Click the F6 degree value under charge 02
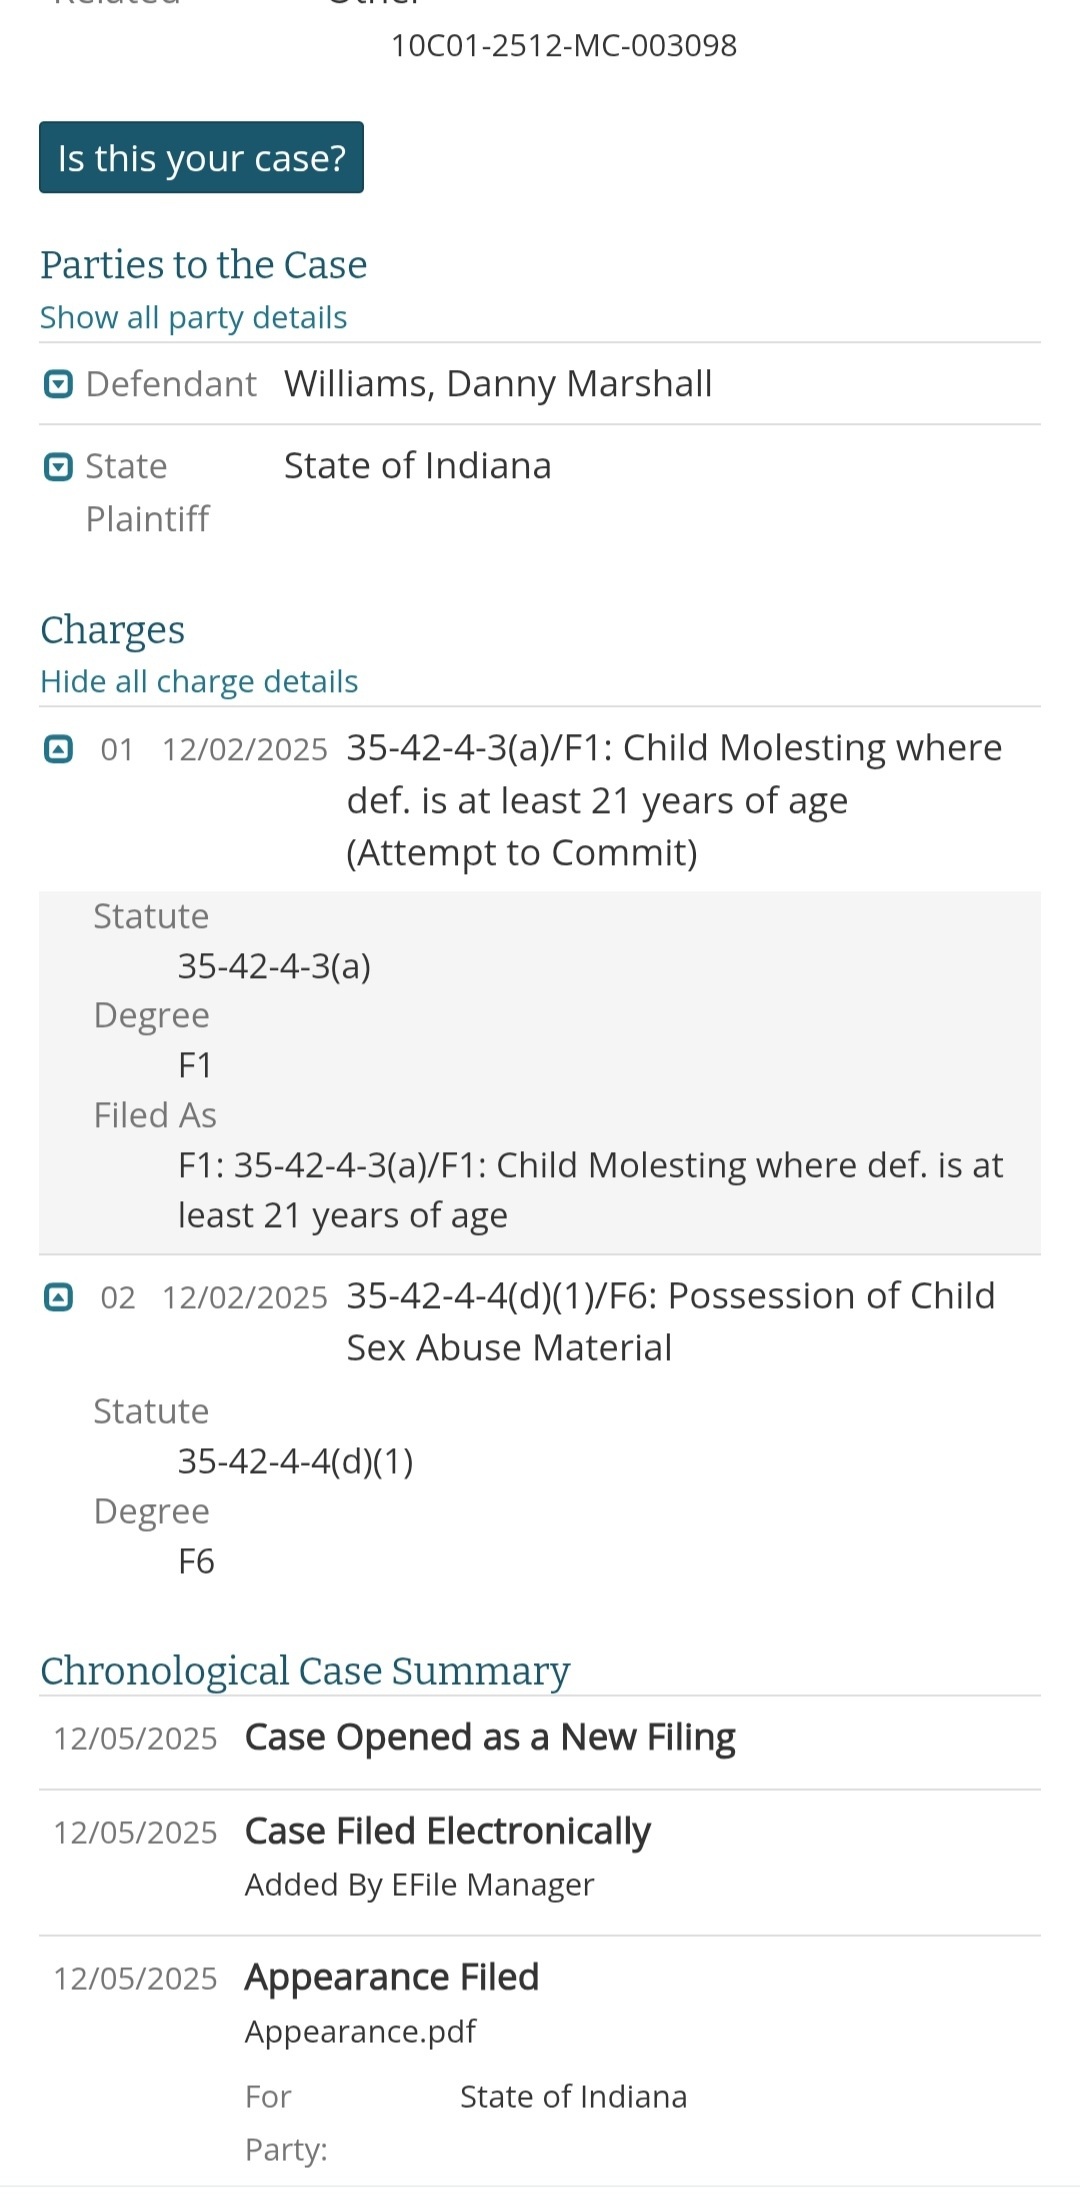 pyautogui.click(x=196, y=1561)
